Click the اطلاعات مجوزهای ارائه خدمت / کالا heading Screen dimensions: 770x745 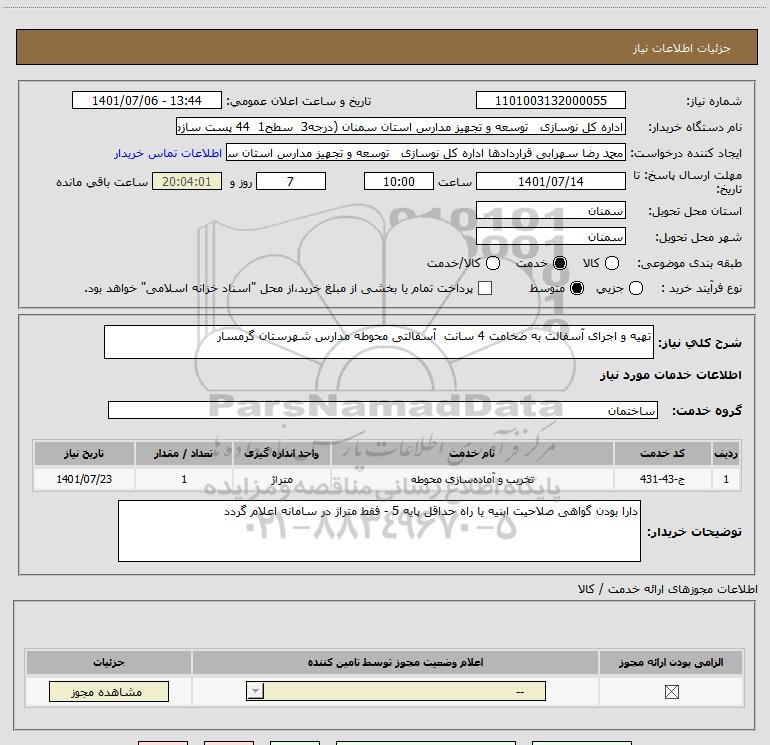point(667,589)
